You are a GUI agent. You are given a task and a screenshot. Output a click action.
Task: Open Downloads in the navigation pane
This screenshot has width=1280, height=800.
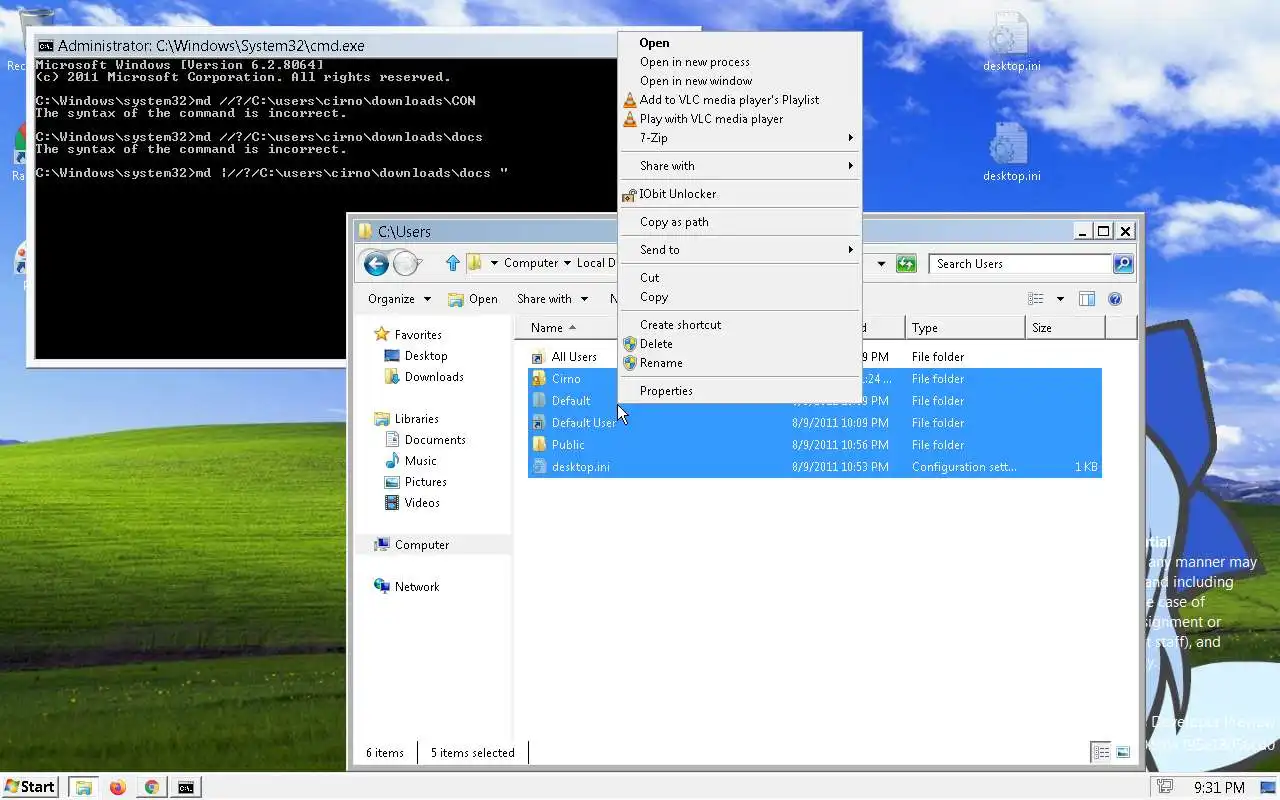434,377
